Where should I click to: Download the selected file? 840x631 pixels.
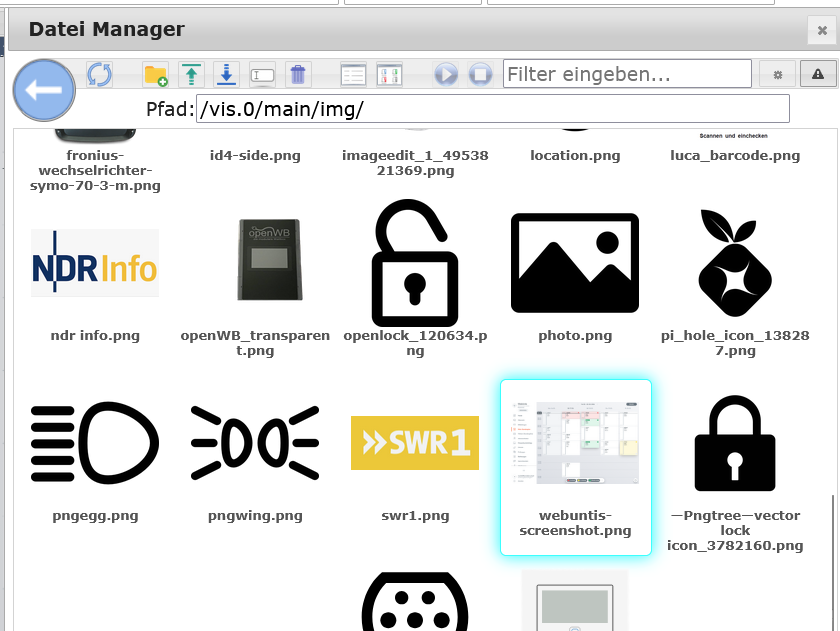click(227, 74)
